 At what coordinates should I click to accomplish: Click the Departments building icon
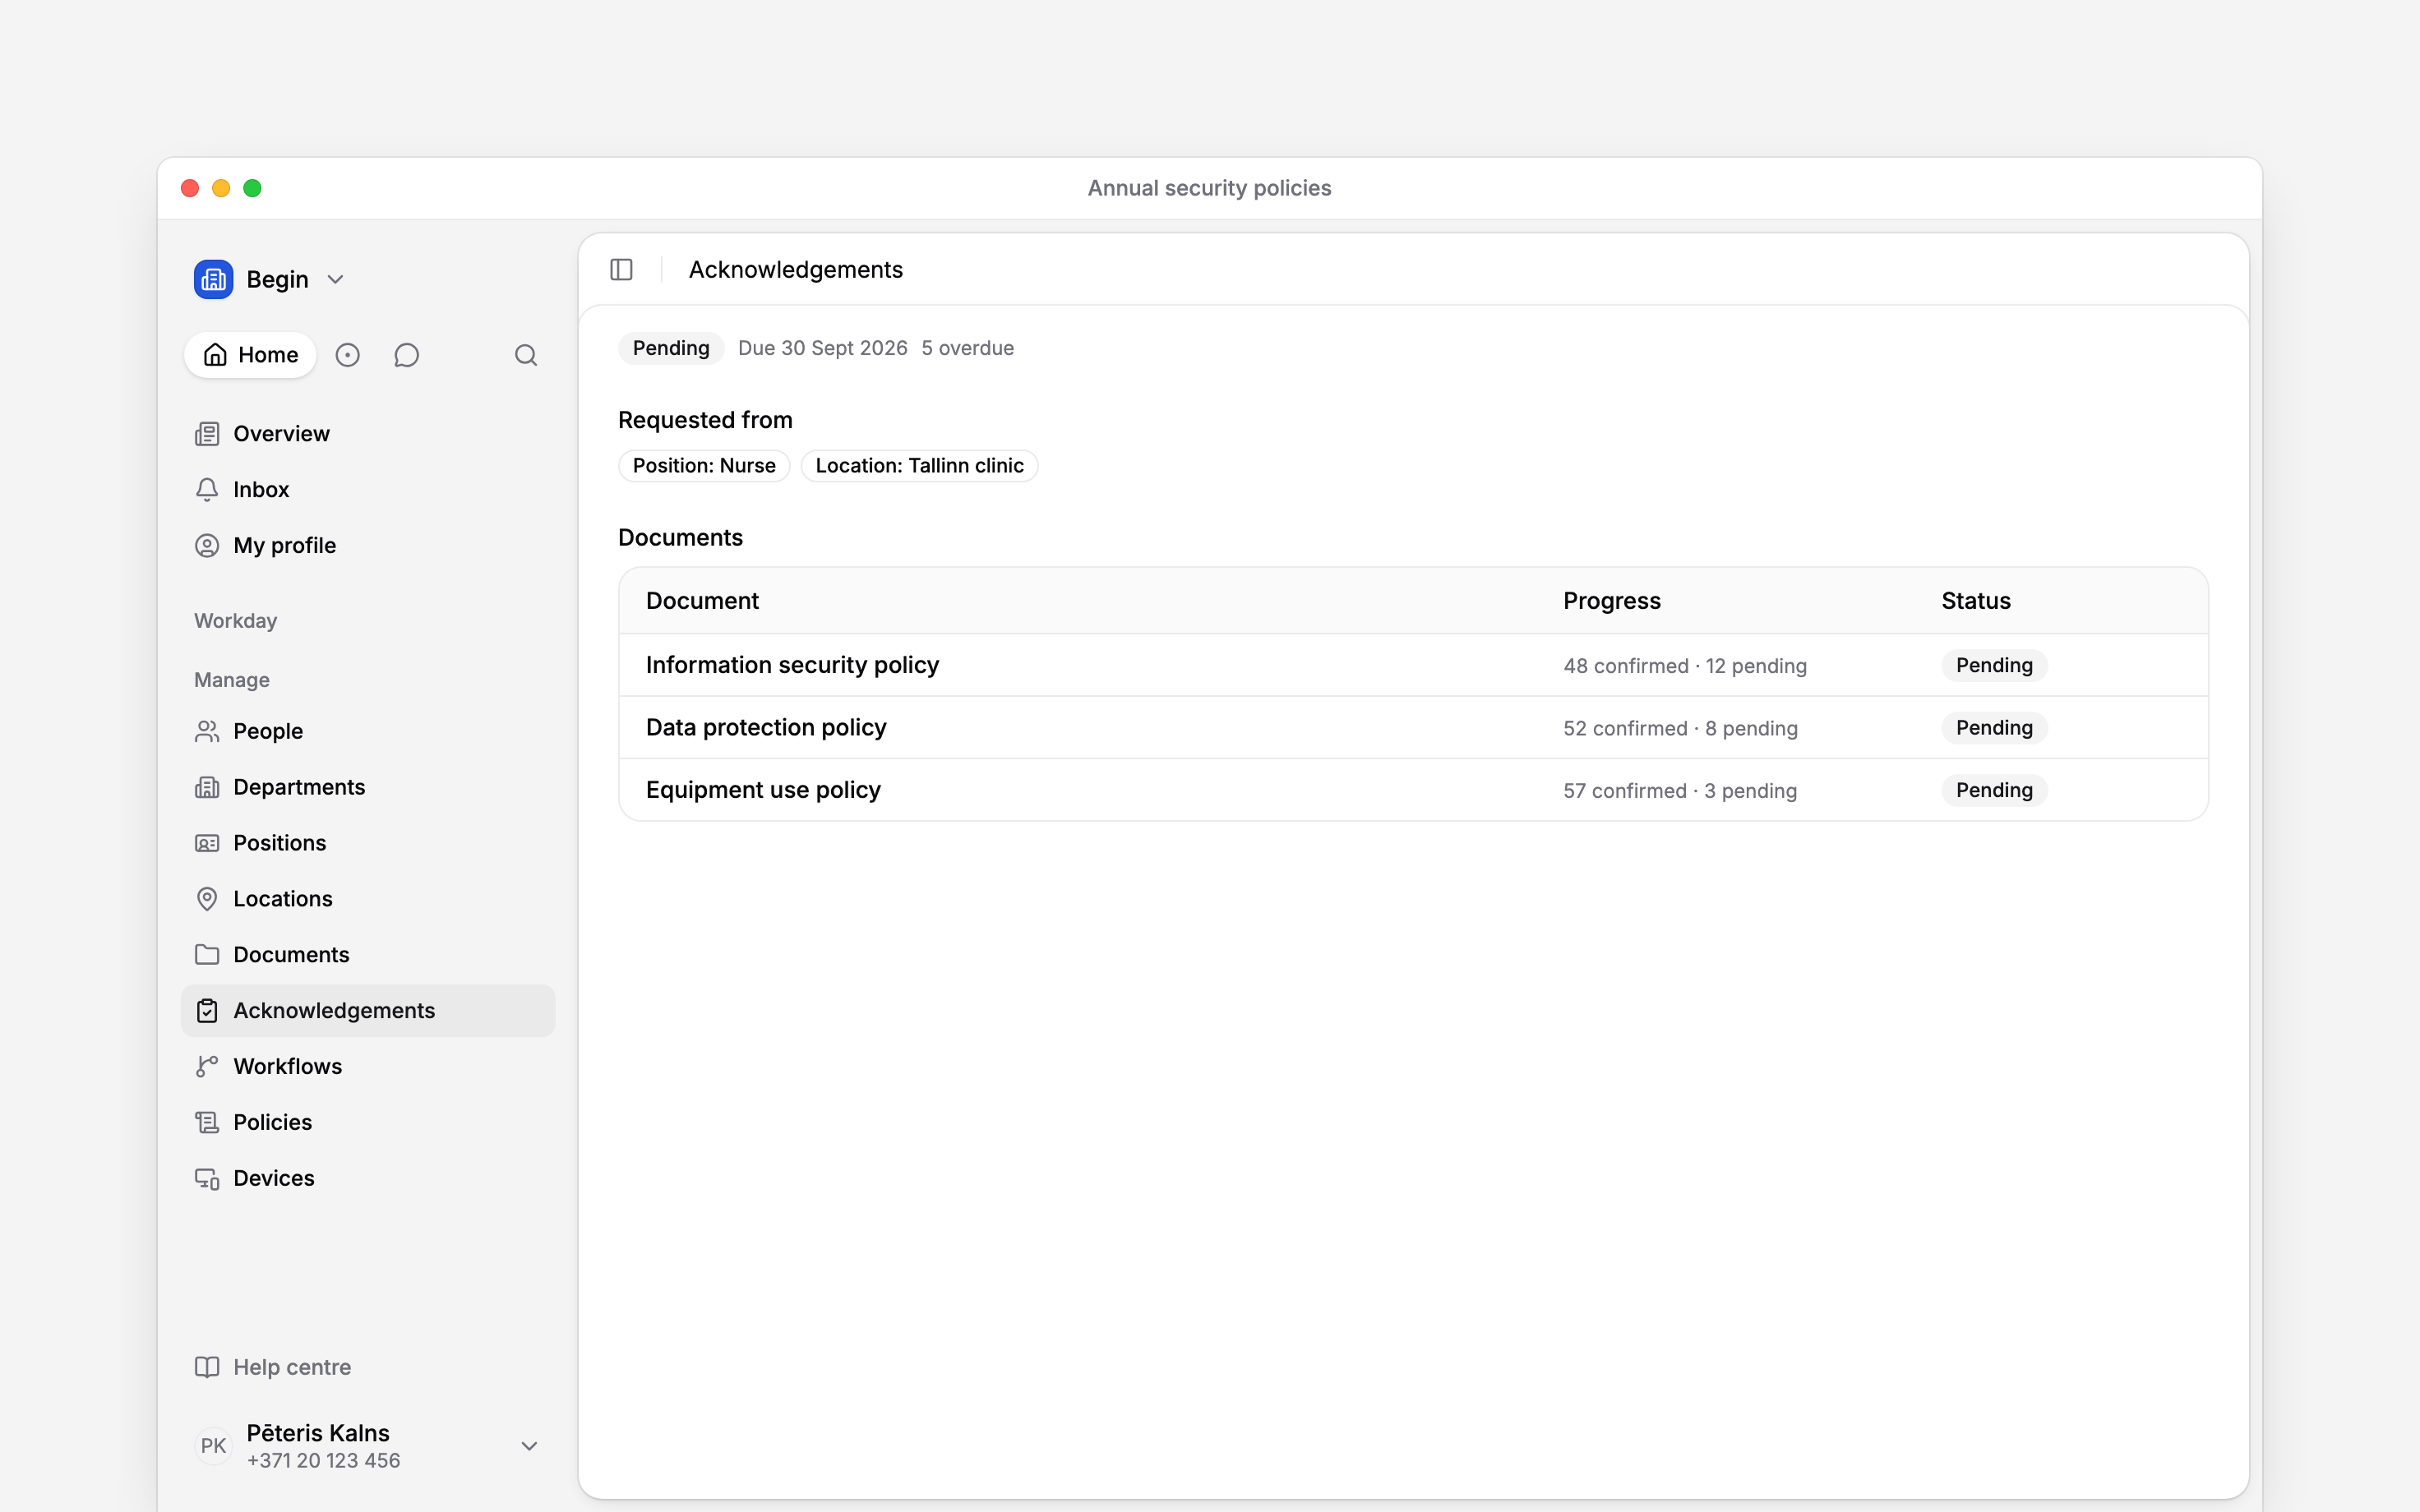tap(207, 788)
